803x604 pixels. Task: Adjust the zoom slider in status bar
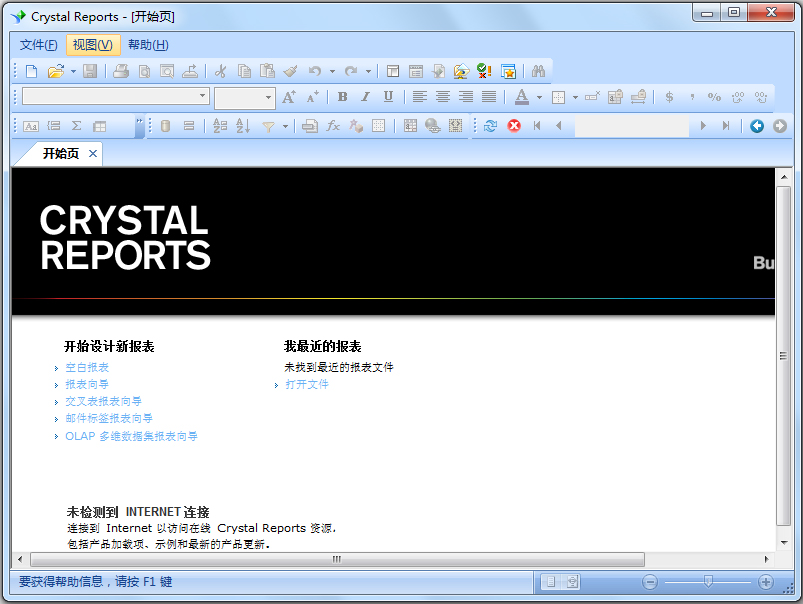coord(707,581)
